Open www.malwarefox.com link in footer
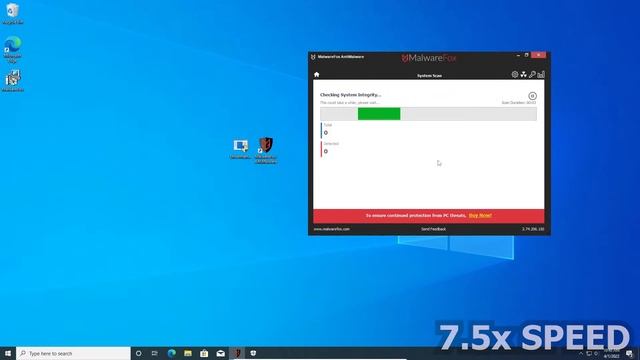This screenshot has height=360, width=640. pyautogui.click(x=331, y=229)
